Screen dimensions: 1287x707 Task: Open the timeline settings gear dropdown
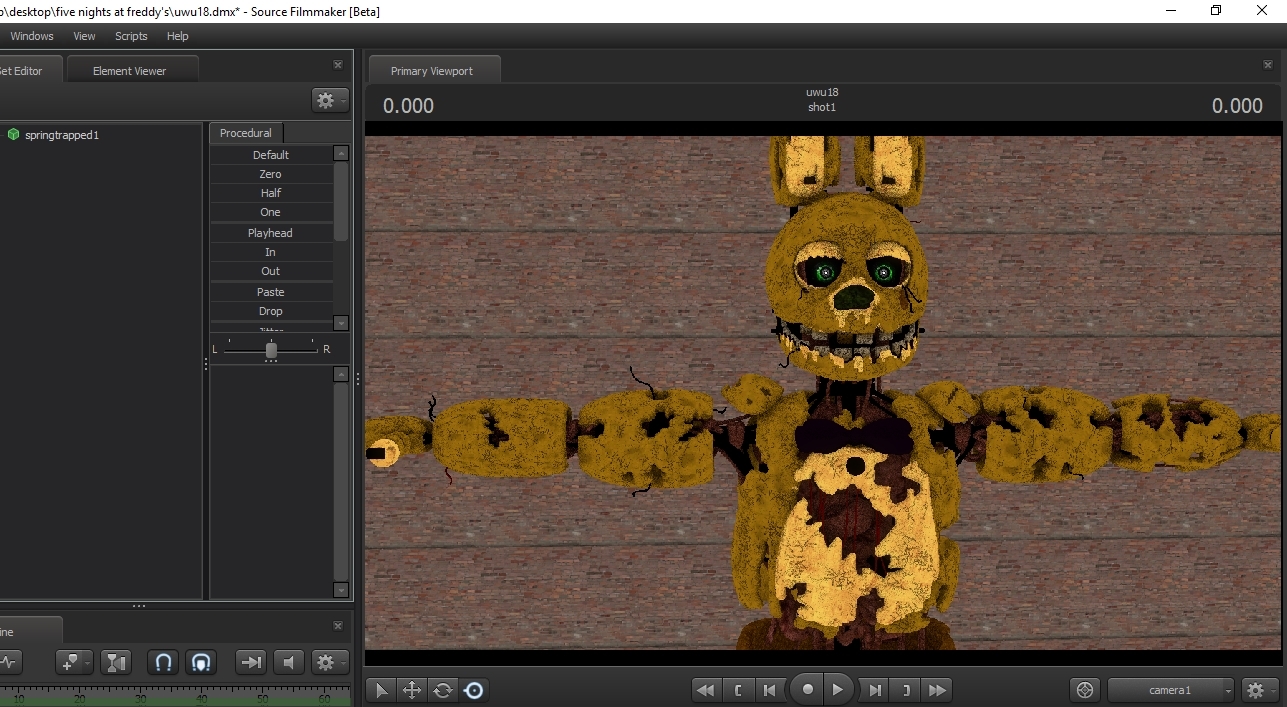pos(328,662)
